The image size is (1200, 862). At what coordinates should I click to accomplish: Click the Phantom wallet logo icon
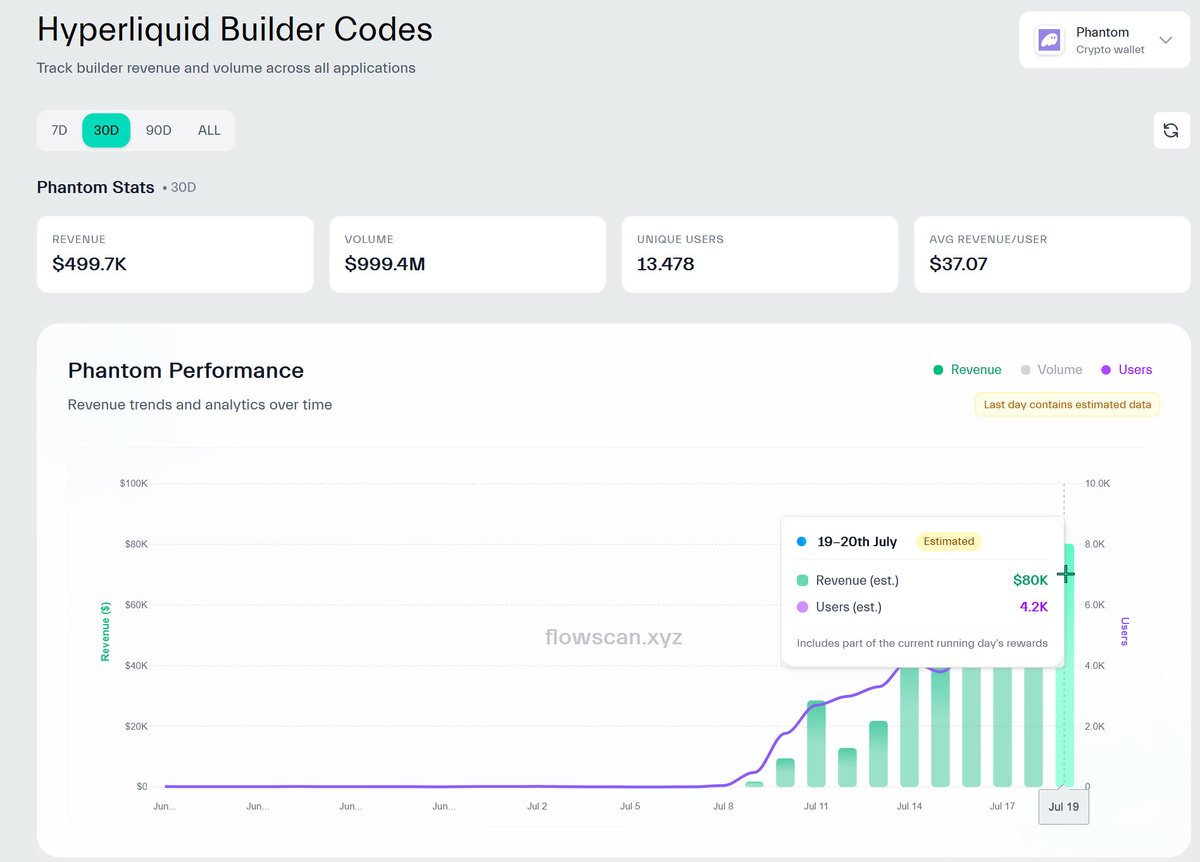pyautogui.click(x=1049, y=40)
